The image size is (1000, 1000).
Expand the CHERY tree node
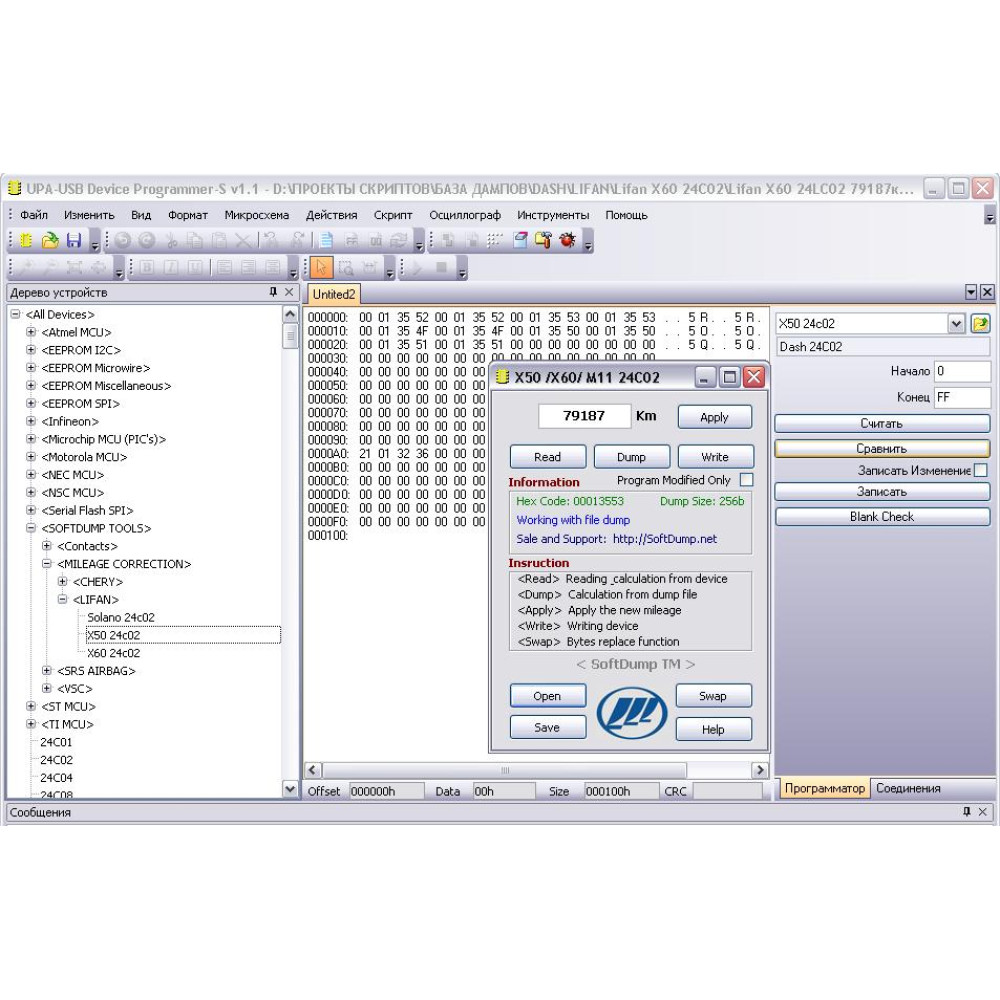tap(62, 582)
